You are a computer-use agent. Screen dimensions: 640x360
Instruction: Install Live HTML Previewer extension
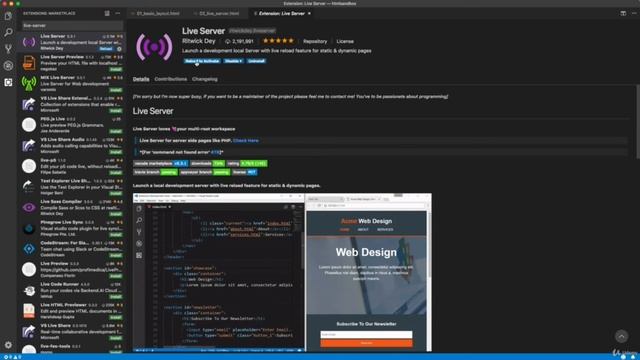coord(116,317)
